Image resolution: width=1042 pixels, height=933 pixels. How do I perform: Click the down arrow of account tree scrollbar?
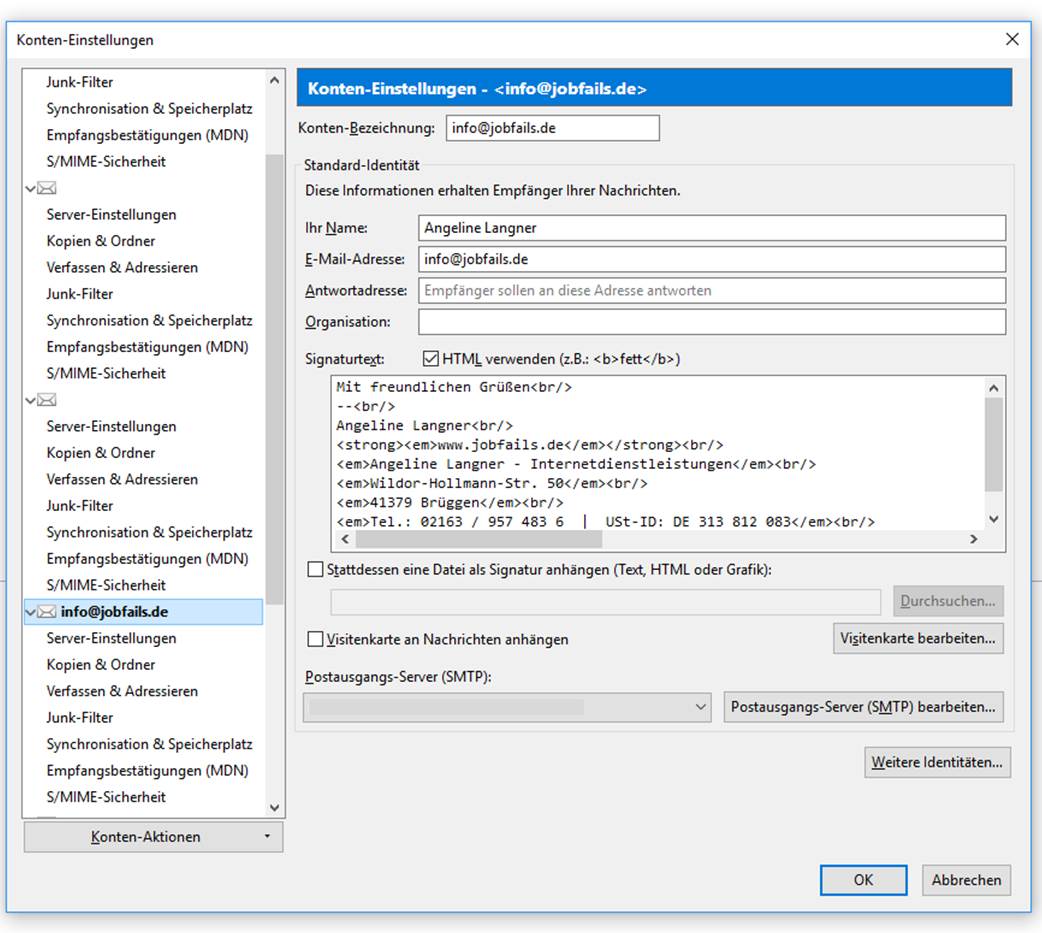click(274, 807)
